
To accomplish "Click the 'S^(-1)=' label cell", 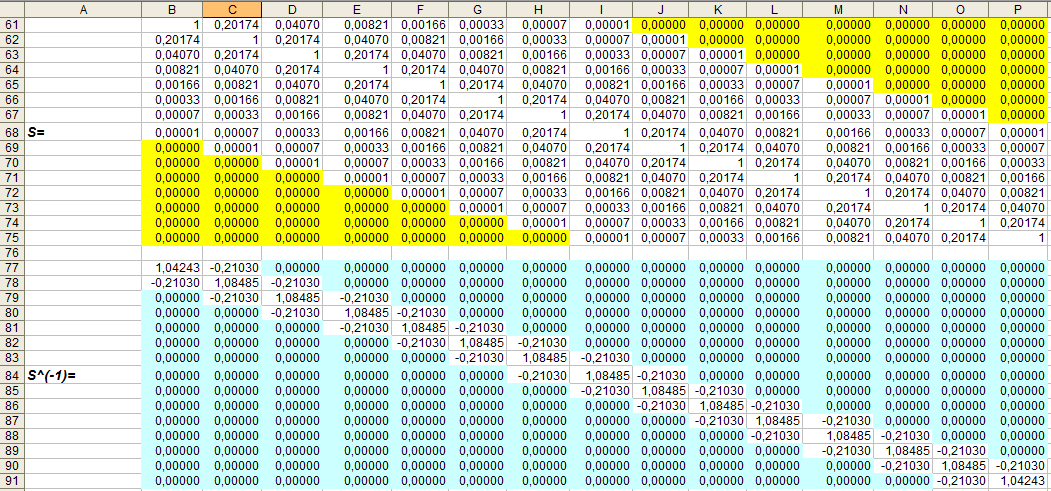I will click(83, 375).
